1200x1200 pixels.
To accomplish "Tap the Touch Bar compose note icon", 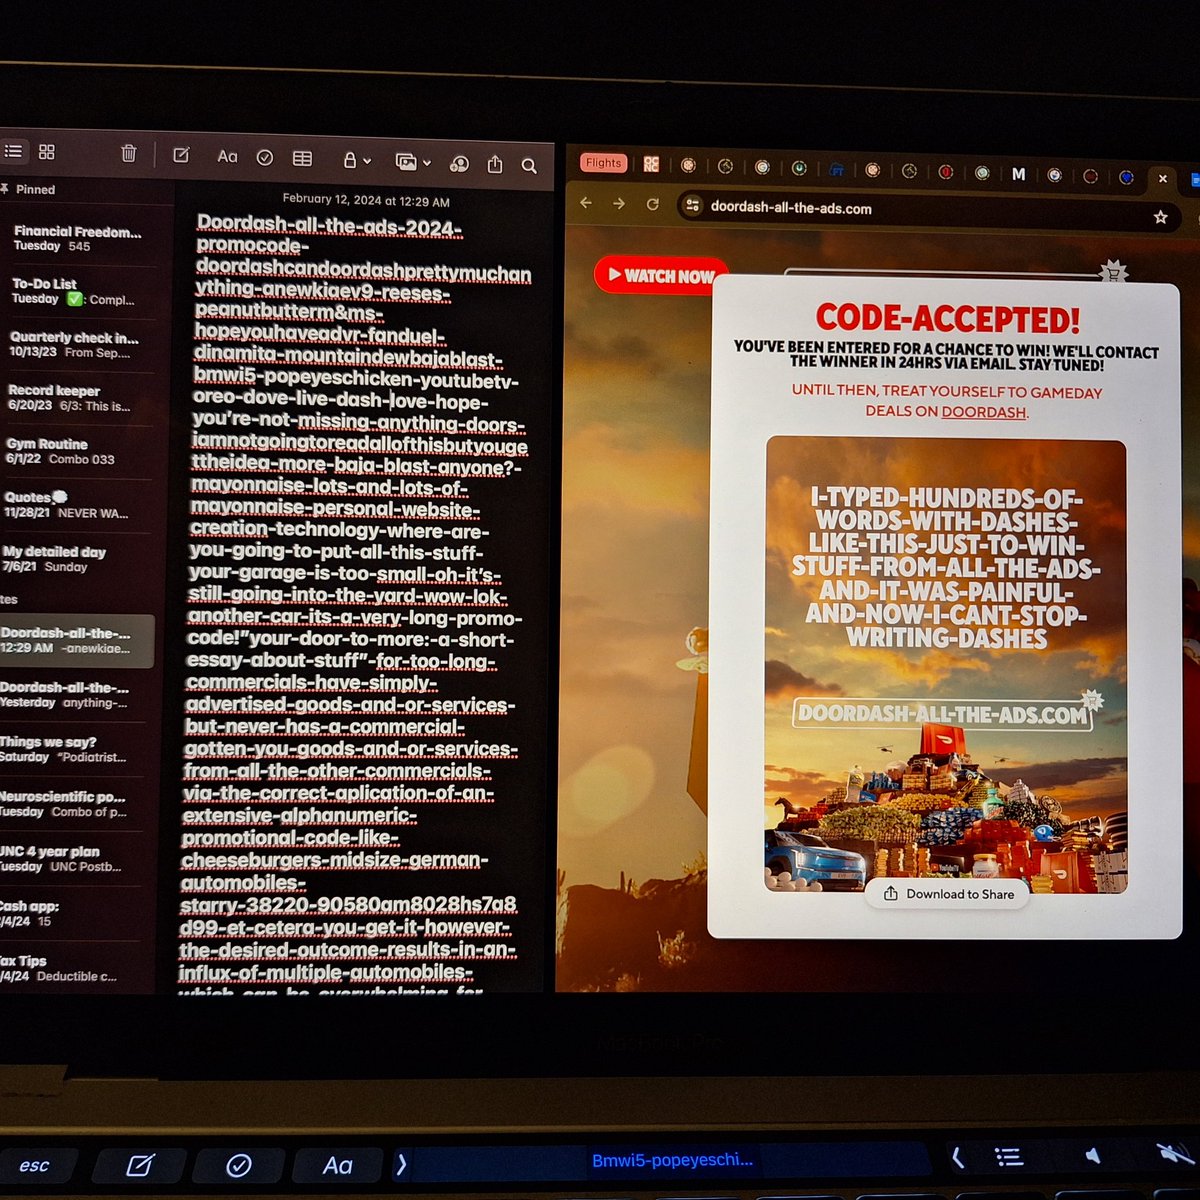I will point(140,1165).
